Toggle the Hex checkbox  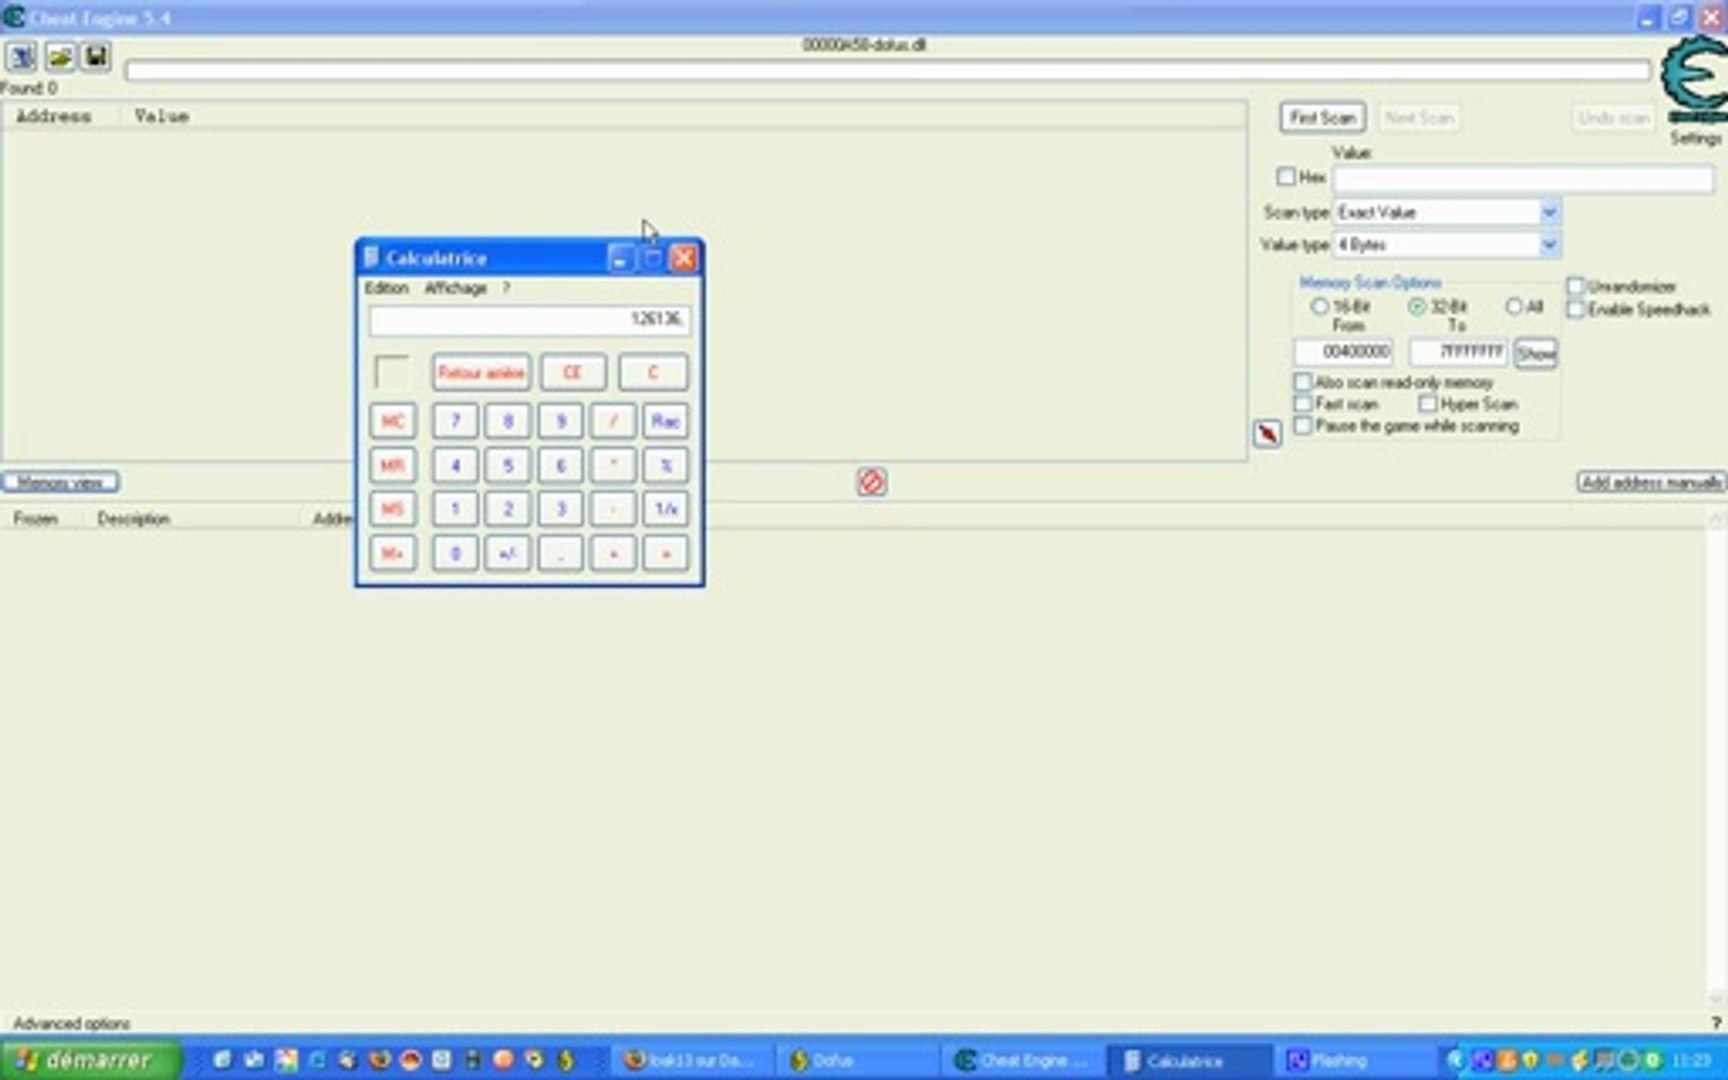(1286, 177)
